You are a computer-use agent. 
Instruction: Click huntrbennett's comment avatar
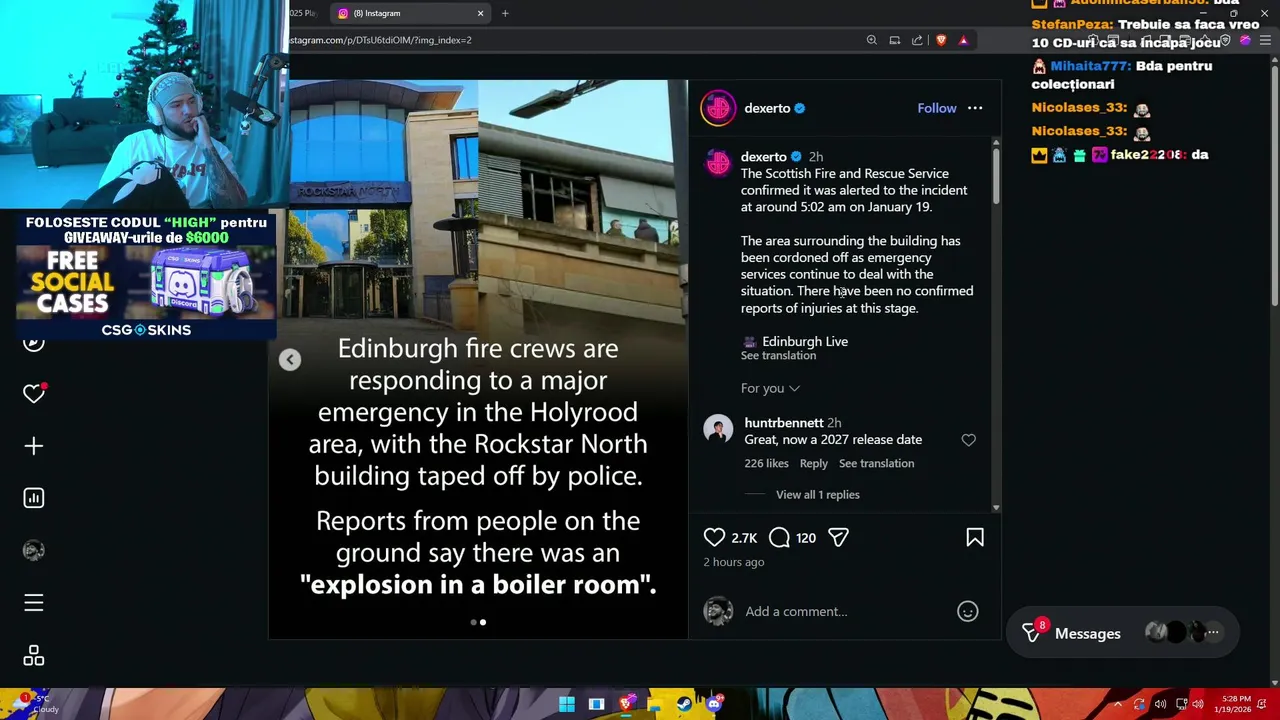click(718, 430)
